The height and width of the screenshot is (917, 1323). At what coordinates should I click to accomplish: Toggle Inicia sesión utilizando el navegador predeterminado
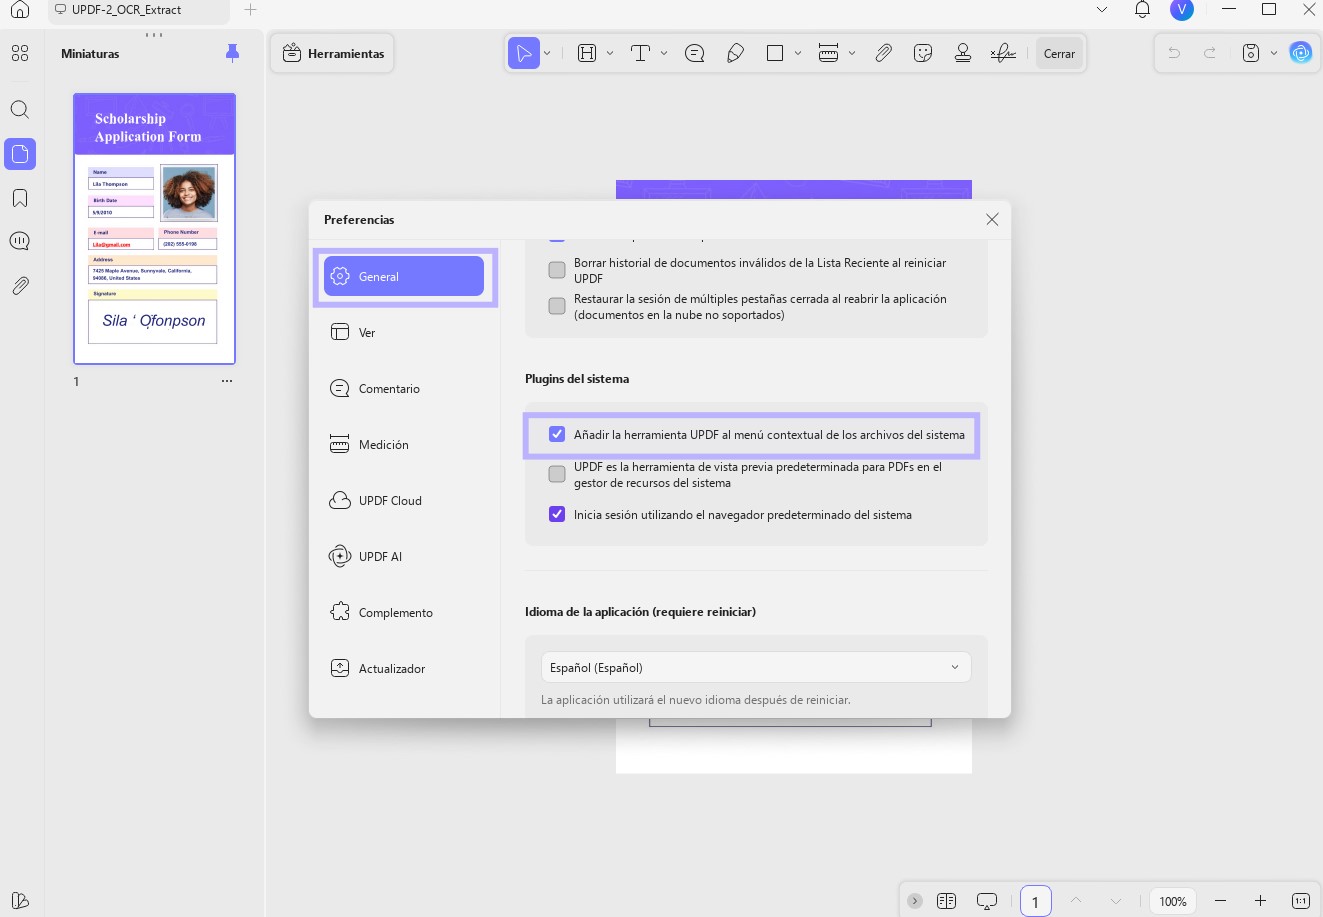[557, 514]
